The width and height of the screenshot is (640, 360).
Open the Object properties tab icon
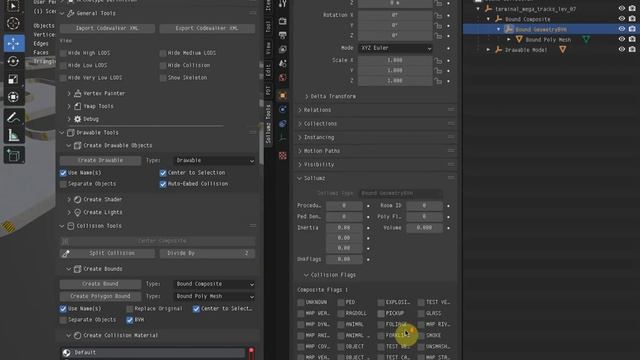click(282, 96)
